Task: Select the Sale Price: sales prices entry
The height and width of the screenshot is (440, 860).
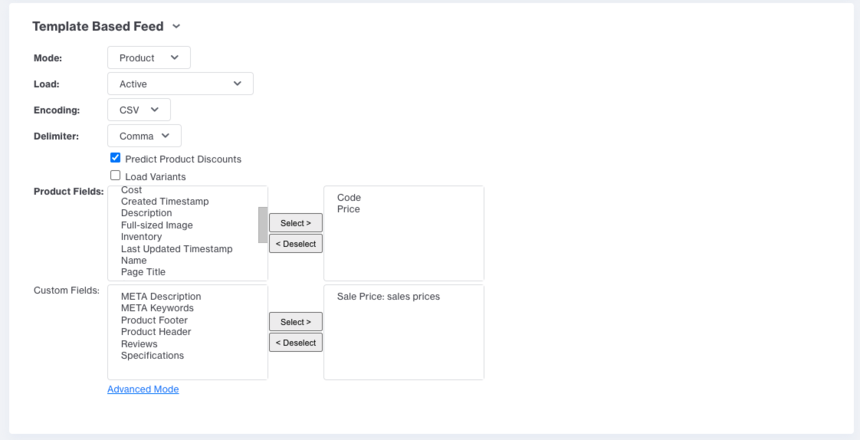Action: tap(388, 297)
